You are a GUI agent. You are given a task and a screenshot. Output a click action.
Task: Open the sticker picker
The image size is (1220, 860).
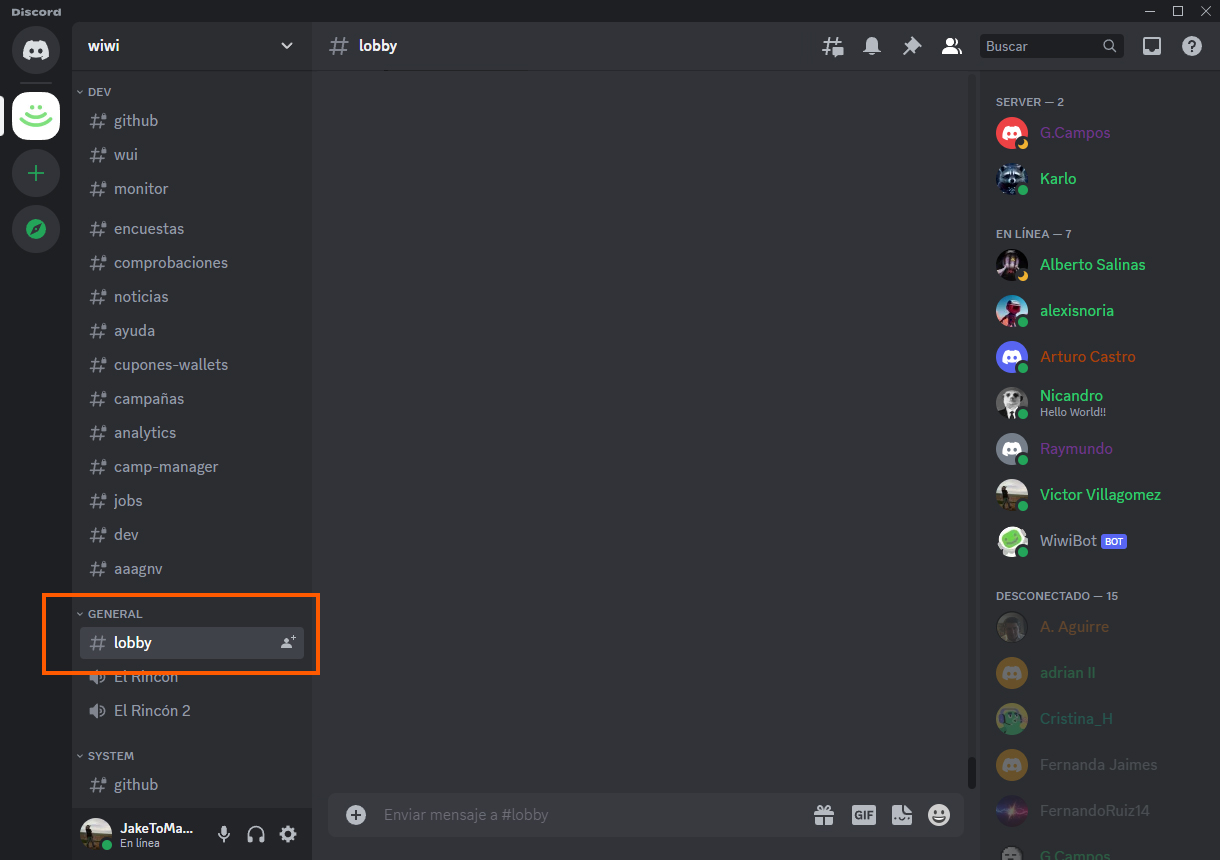click(902, 815)
